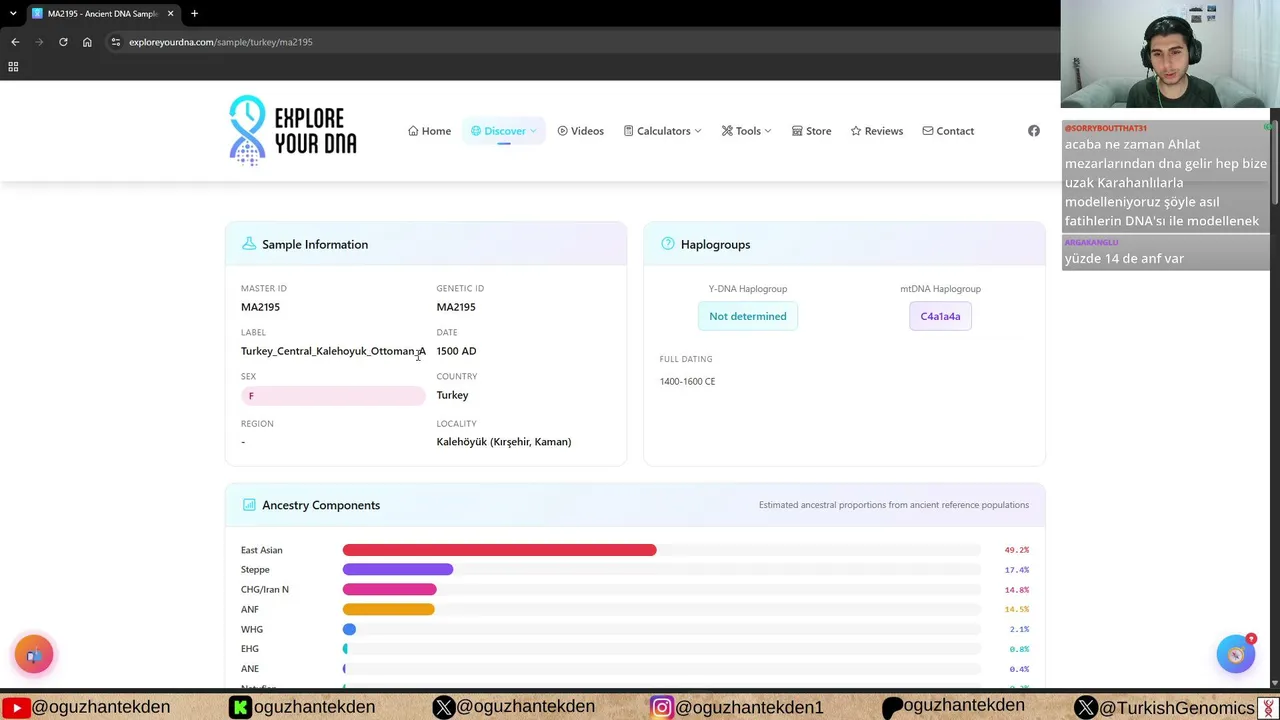Select the 14.8% CHG/Iran N value
1280x720 pixels.
pyautogui.click(x=1017, y=590)
